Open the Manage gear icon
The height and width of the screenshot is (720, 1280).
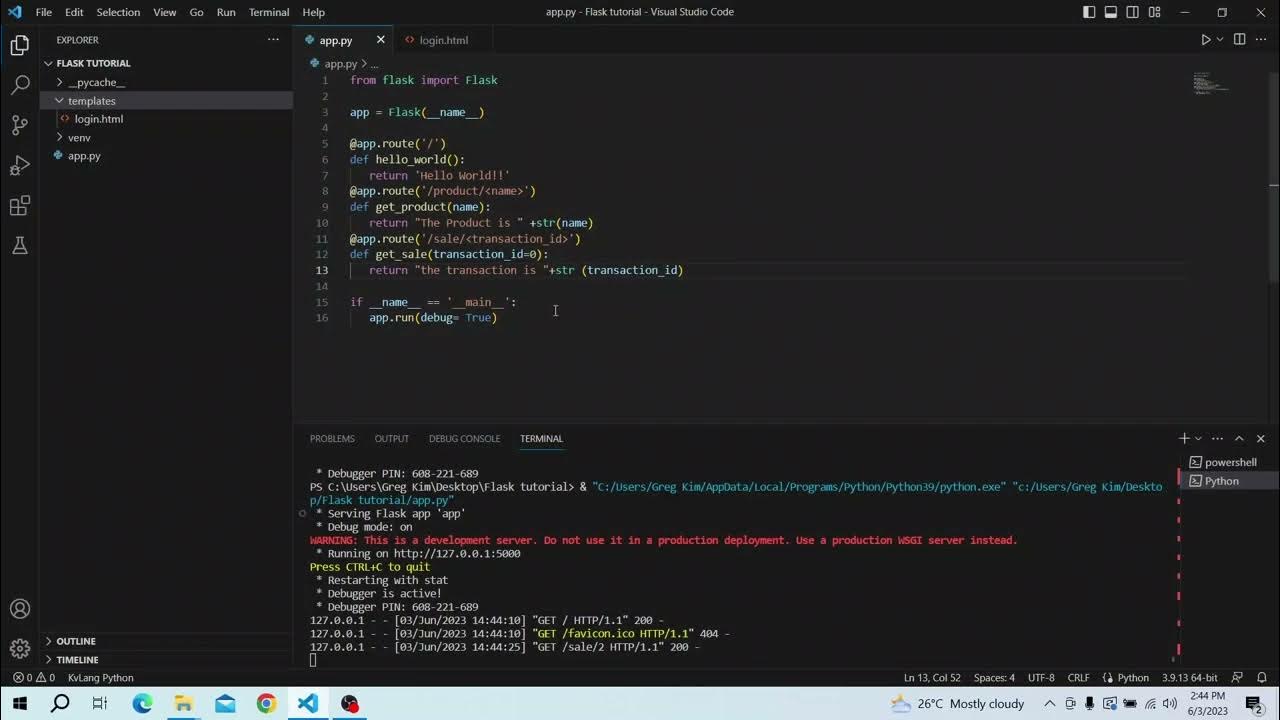[x=20, y=648]
